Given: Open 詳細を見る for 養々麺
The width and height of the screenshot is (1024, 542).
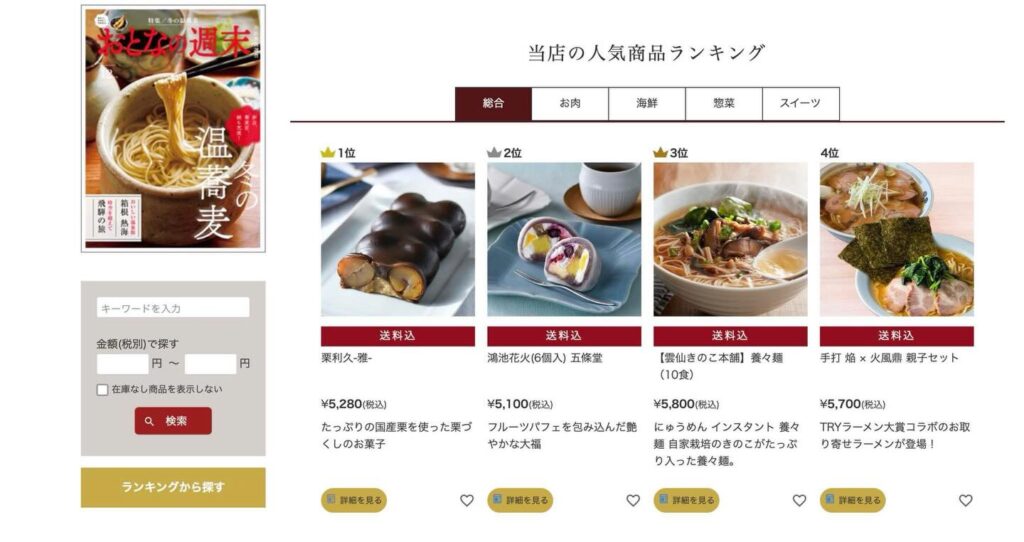Looking at the screenshot, I should point(686,500).
